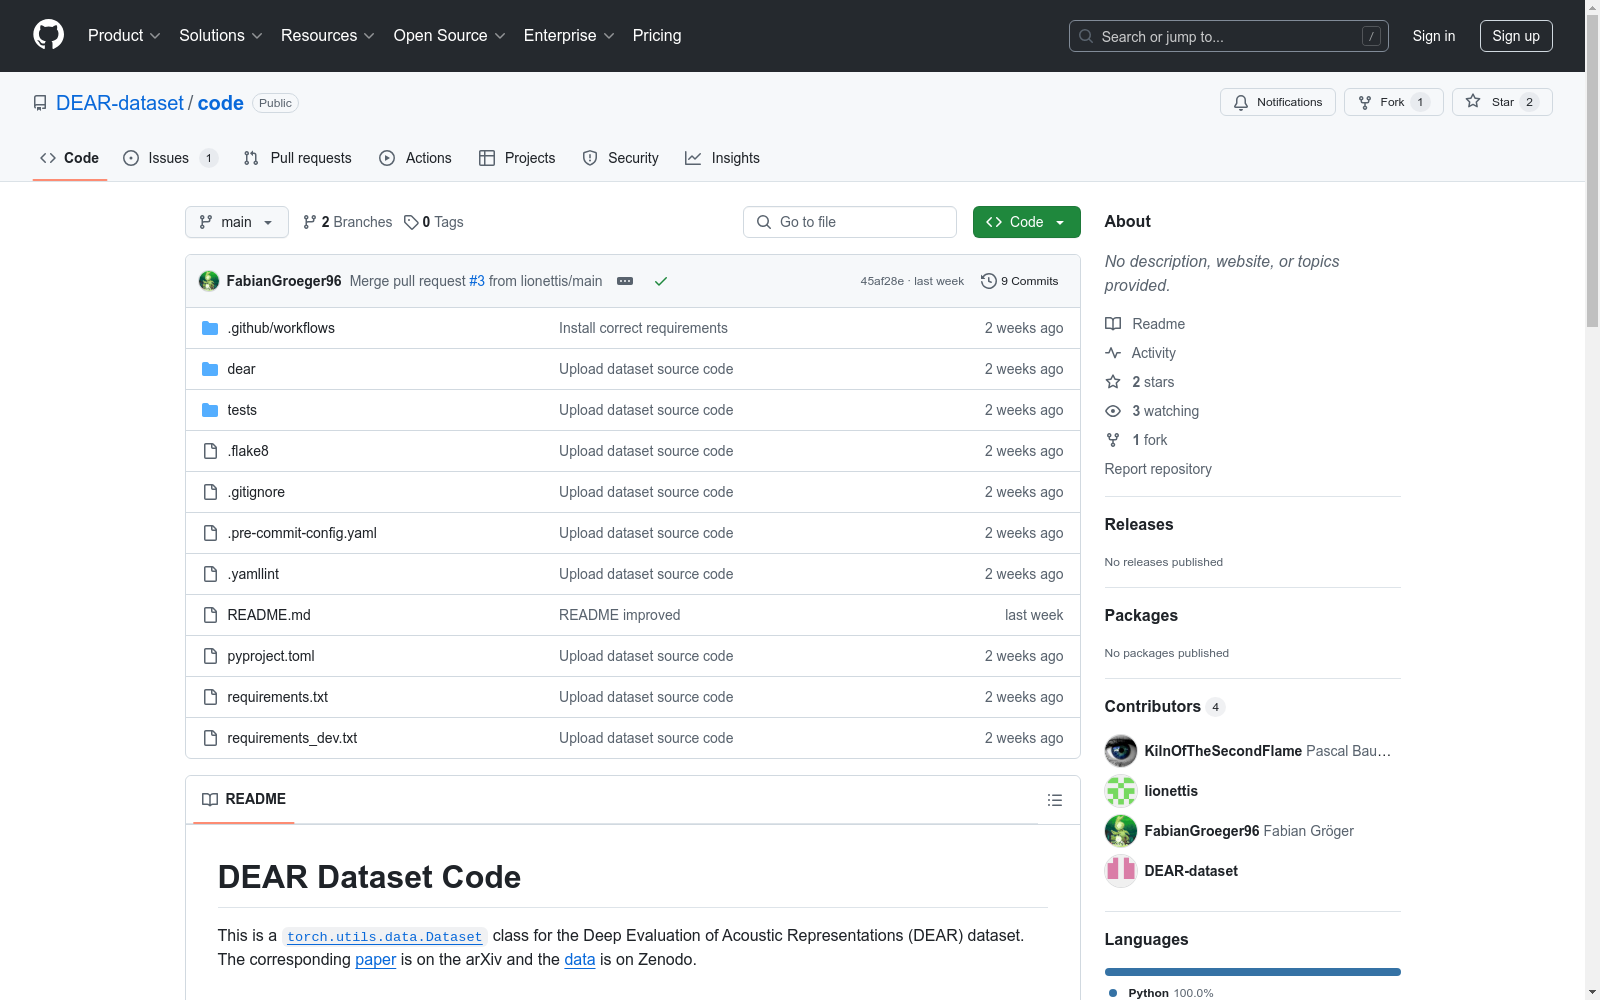Open the Enterprise menu

(569, 36)
